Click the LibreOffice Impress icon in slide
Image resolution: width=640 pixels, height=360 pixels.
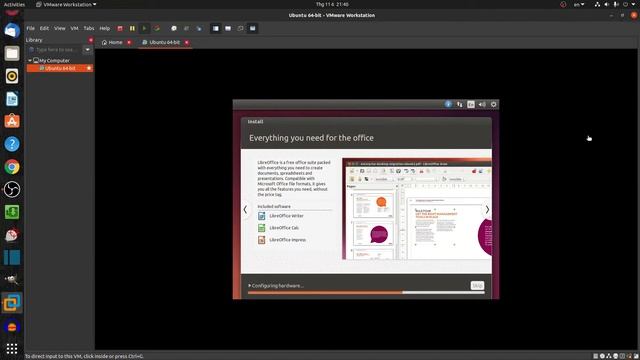(262, 240)
